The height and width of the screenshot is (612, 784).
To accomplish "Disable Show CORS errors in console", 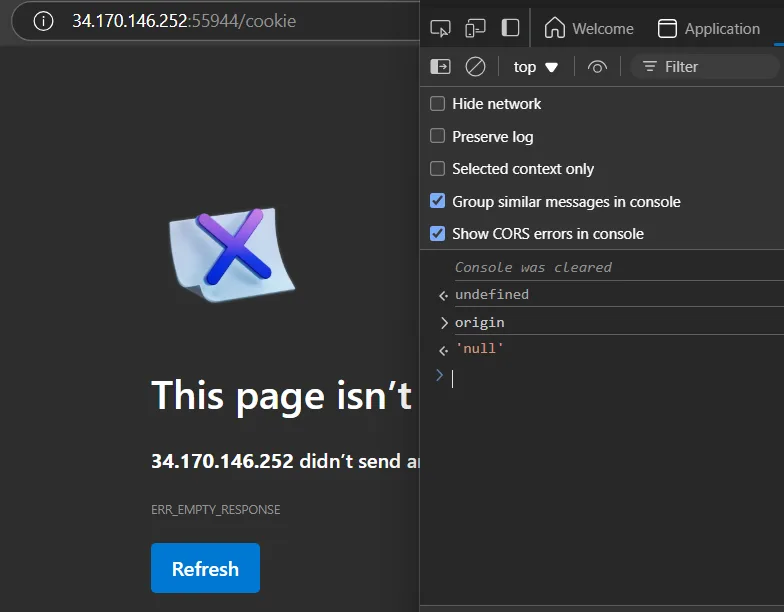I will [438, 234].
